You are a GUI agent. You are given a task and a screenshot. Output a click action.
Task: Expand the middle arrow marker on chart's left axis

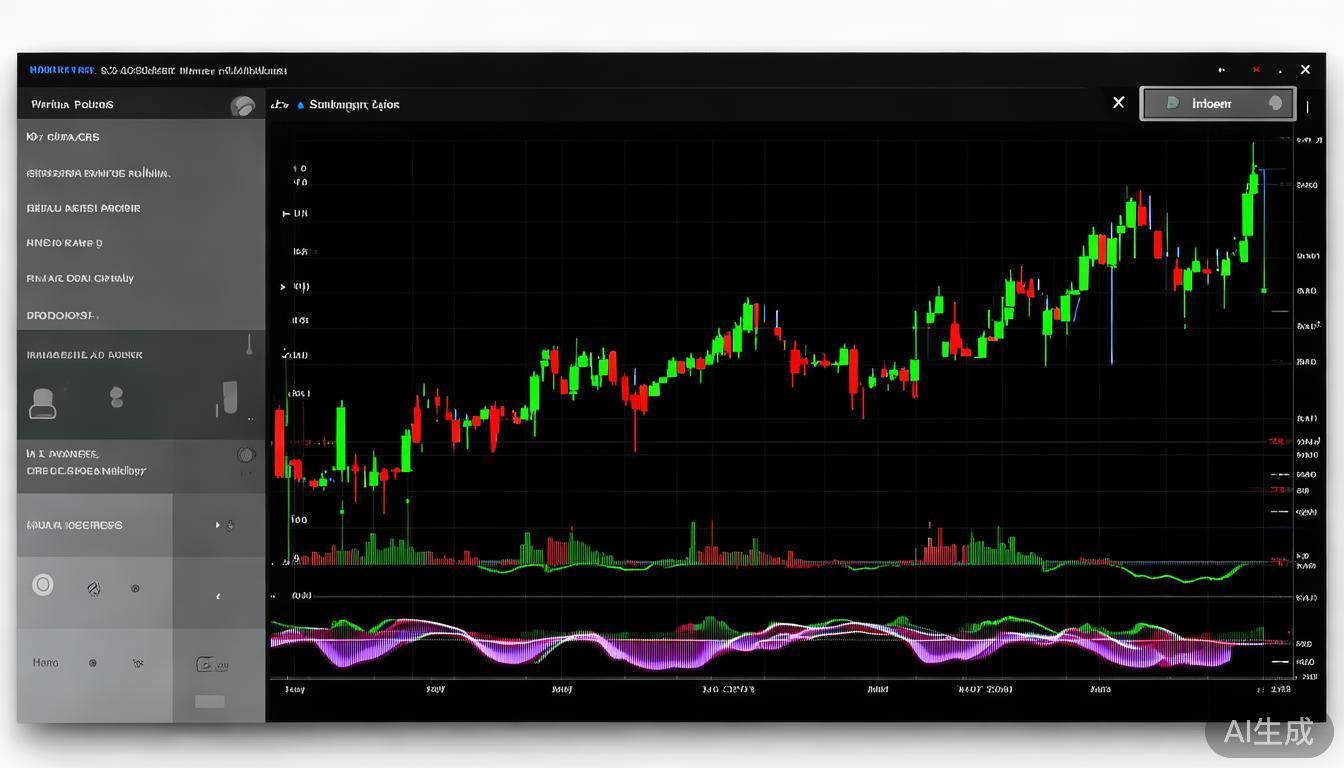click(284, 287)
